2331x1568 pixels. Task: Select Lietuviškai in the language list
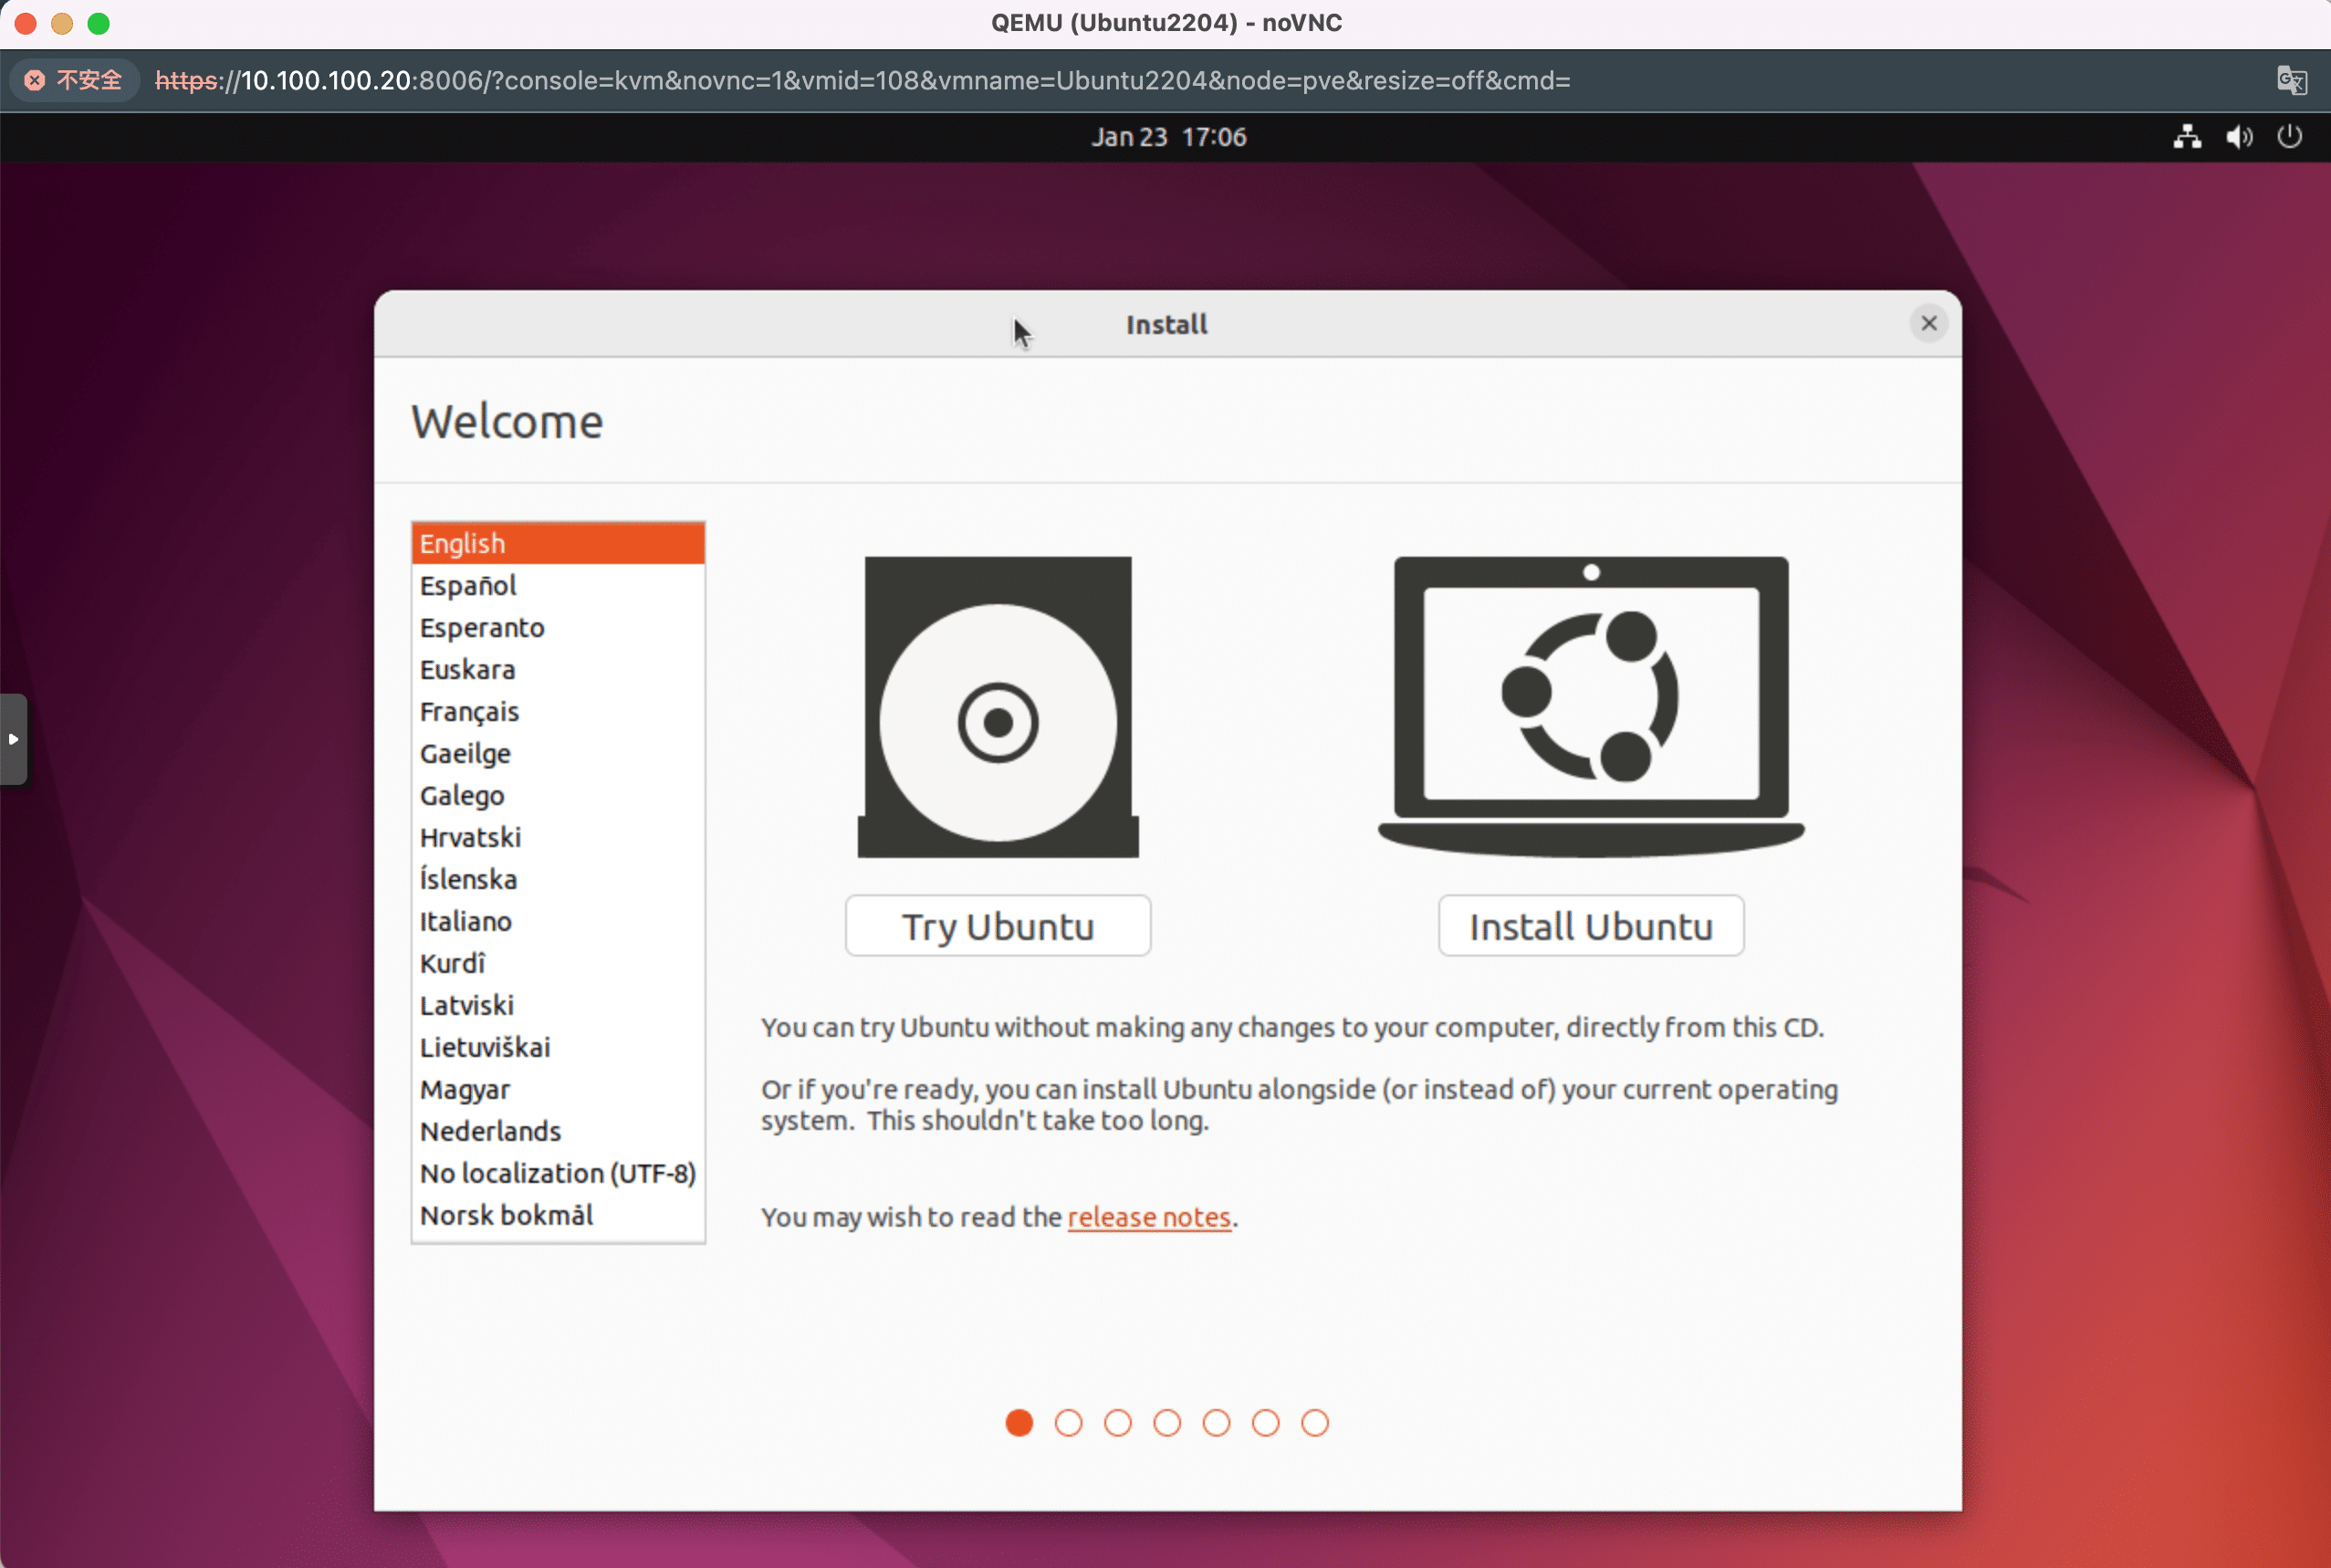point(558,1047)
